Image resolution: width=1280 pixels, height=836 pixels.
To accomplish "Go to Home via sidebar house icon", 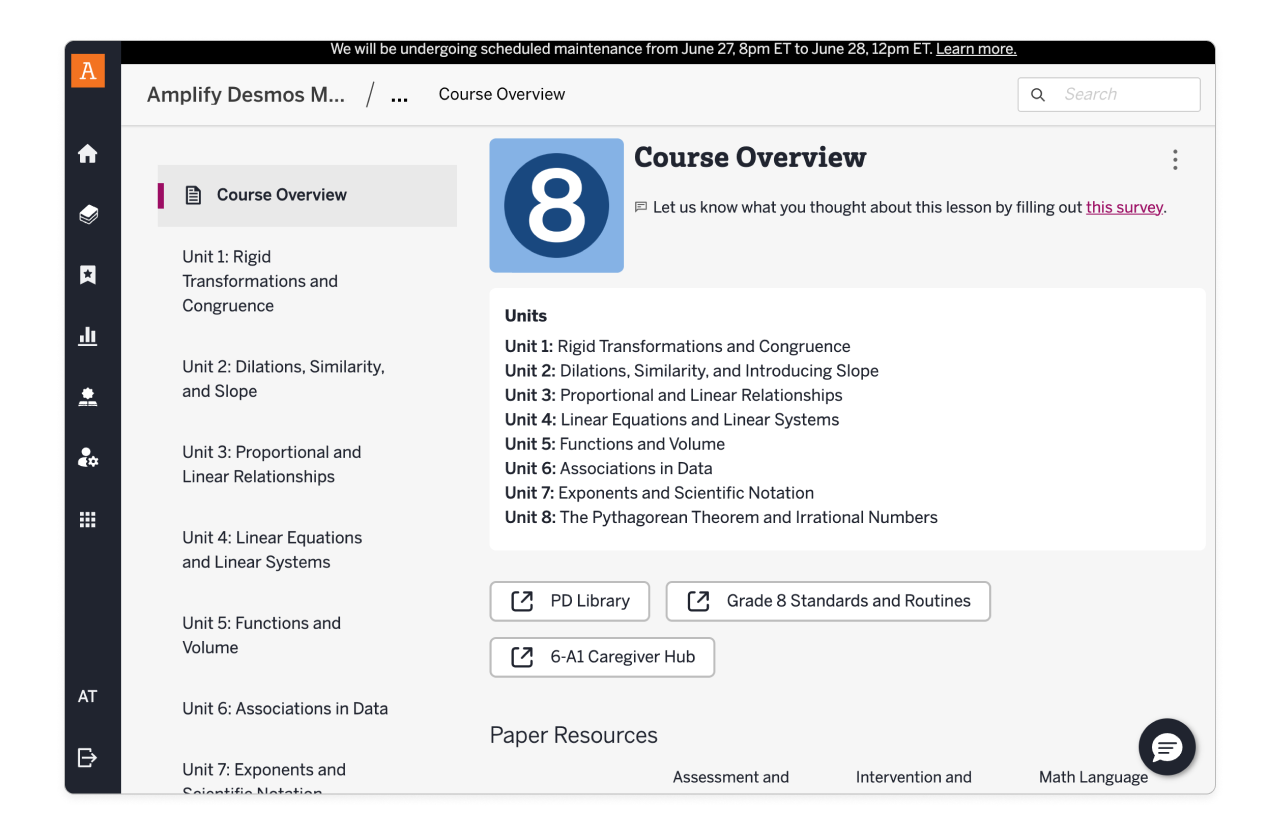I will click(x=88, y=153).
